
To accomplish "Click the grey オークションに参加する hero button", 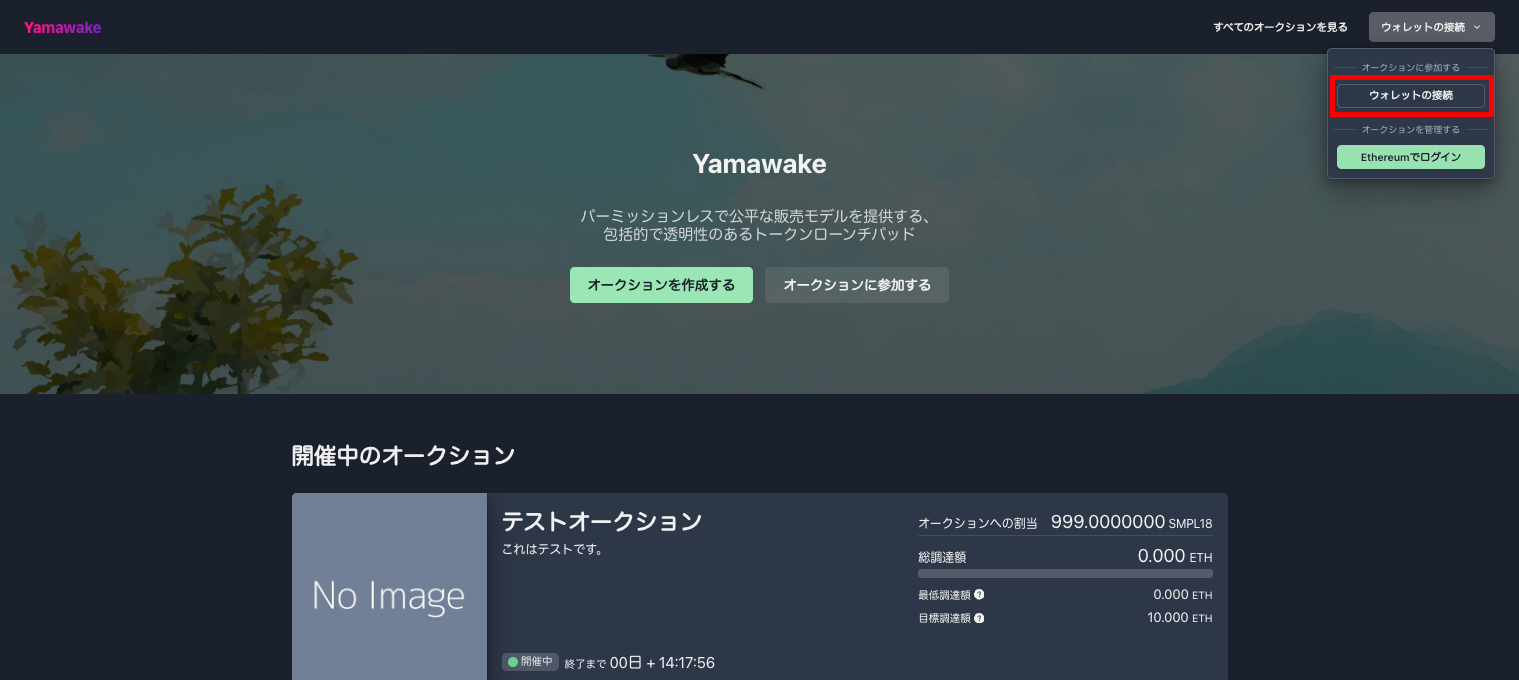I will point(857,285).
